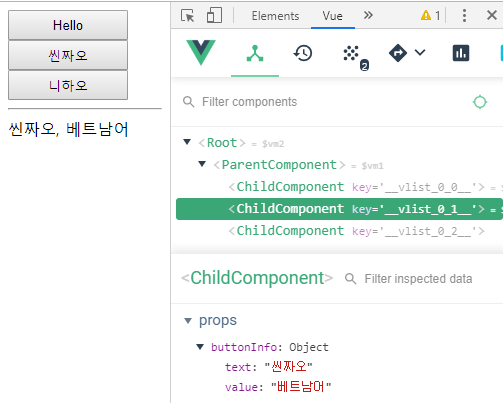Click the magnifier icon beside Filter components
This screenshot has width=503, height=403.
188,102
